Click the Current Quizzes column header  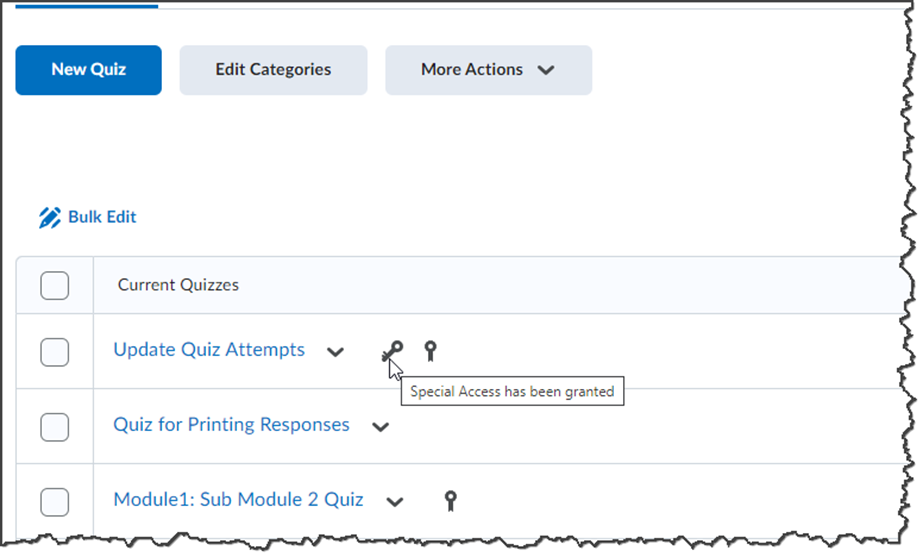click(x=178, y=285)
